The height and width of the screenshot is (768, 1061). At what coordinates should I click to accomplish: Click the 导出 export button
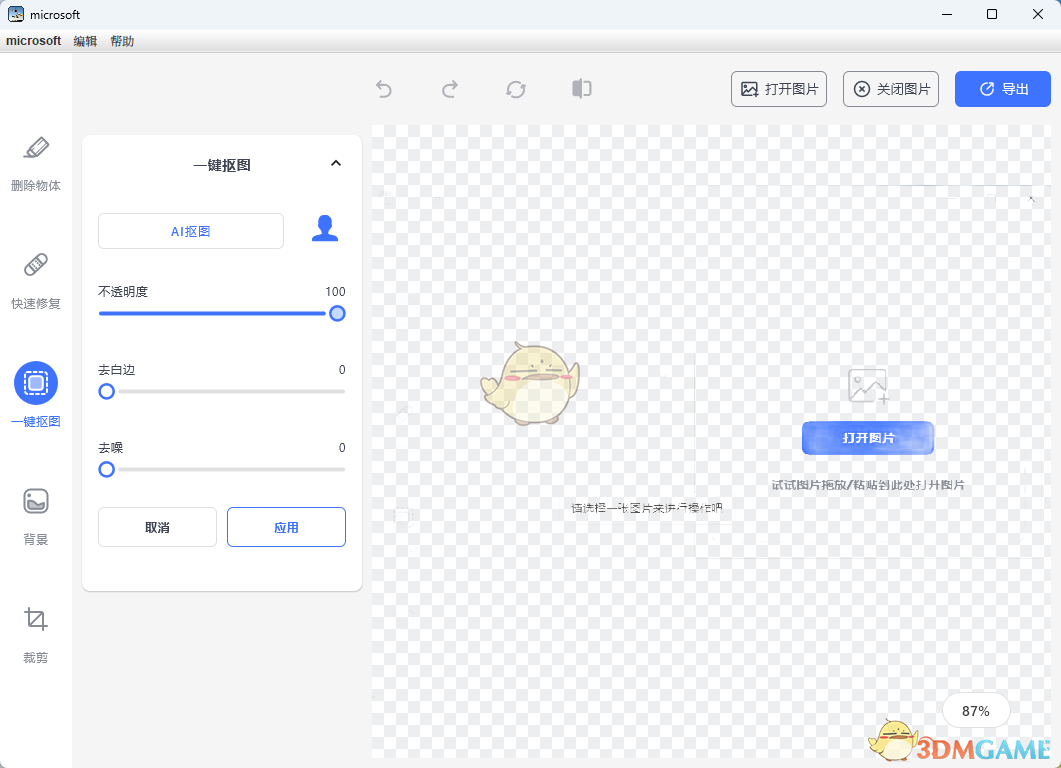[1002, 89]
